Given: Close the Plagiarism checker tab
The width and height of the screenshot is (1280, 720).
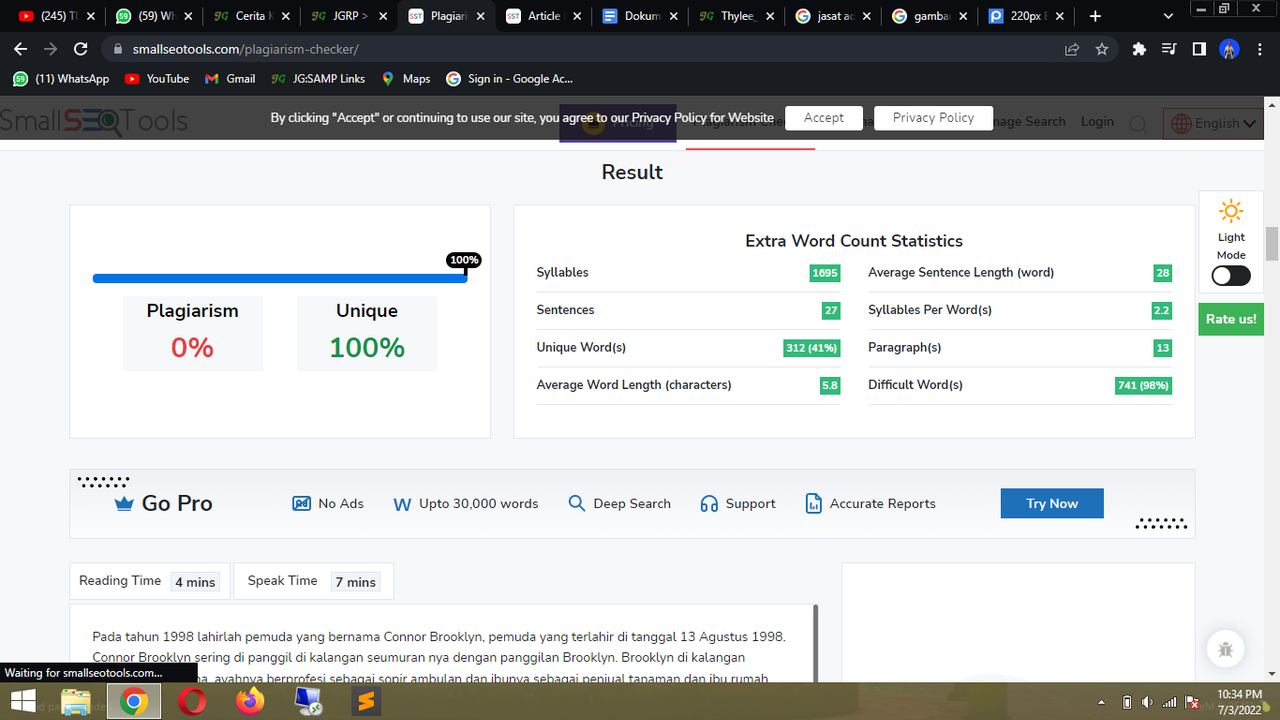Looking at the screenshot, I should [480, 17].
